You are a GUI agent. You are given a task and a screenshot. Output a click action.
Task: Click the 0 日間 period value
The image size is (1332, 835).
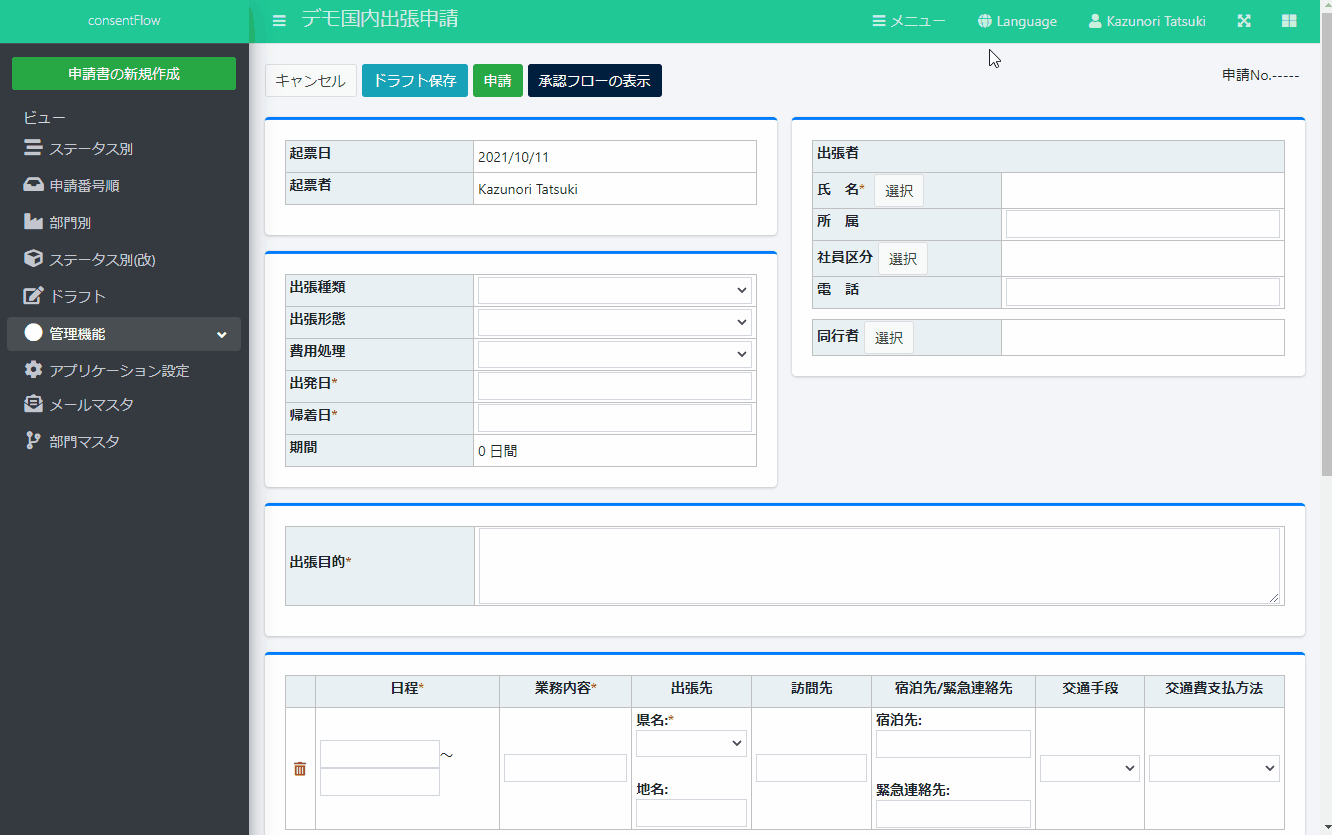498,451
